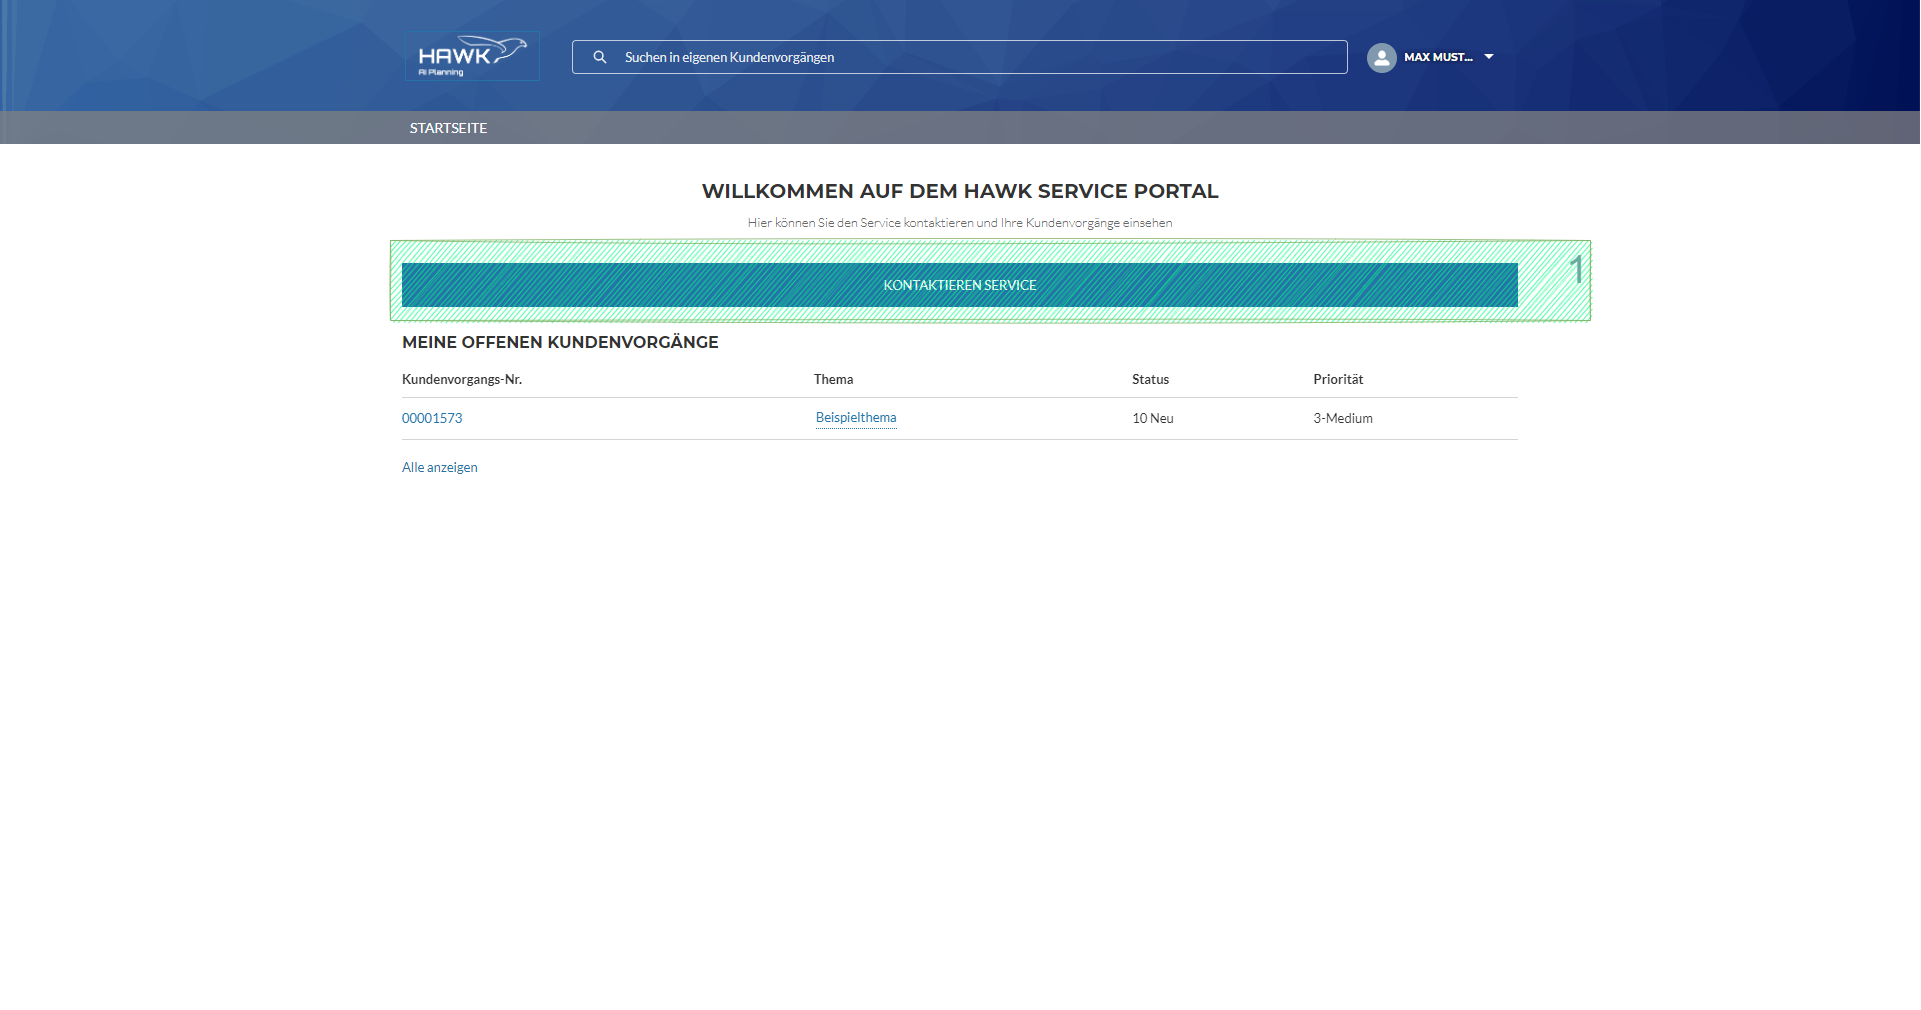Viewport: 1921px width, 1010px height.
Task: Open the Beispielthema topic link
Action: 856,418
